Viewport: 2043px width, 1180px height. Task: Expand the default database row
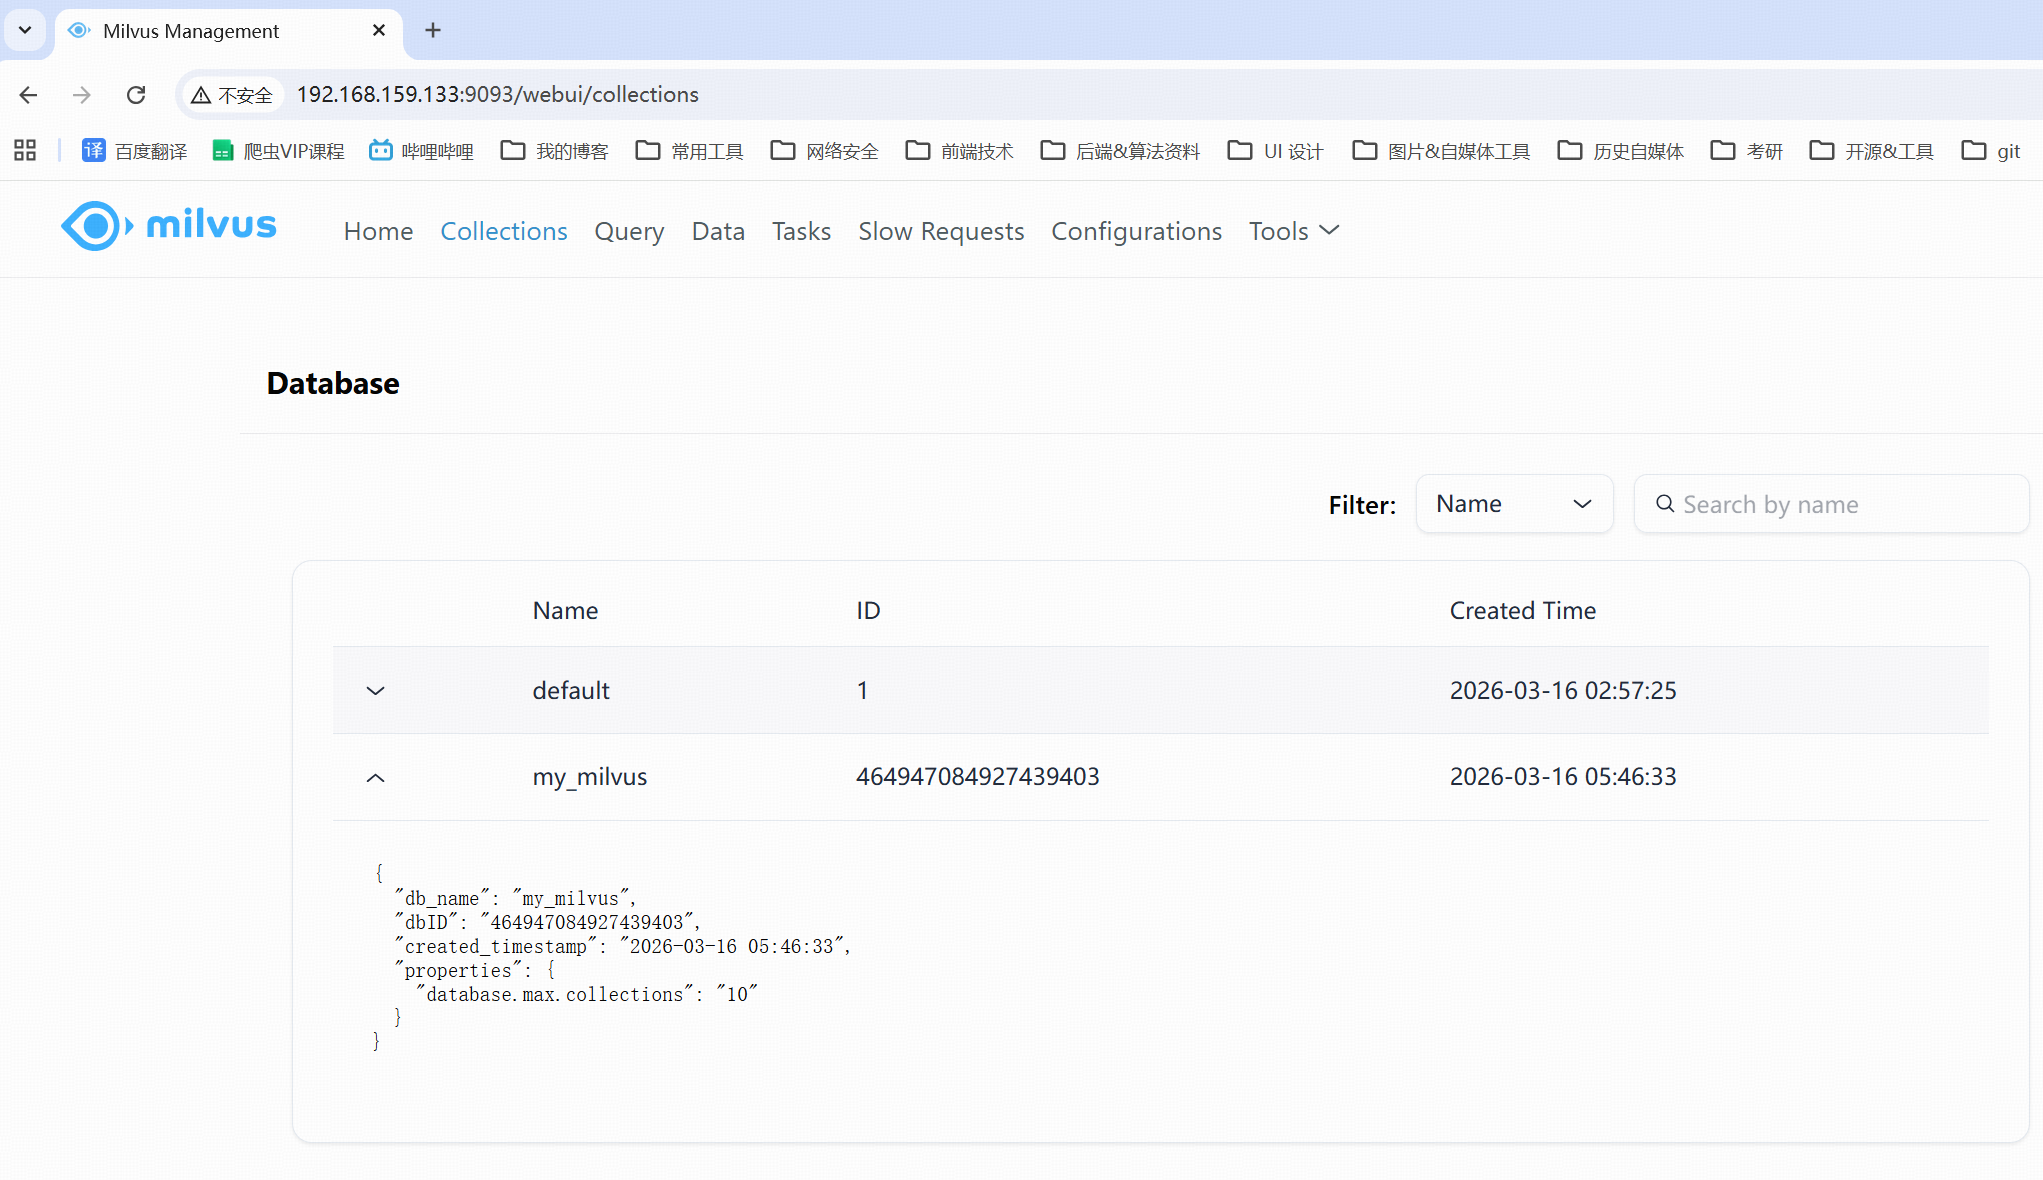[x=375, y=691]
